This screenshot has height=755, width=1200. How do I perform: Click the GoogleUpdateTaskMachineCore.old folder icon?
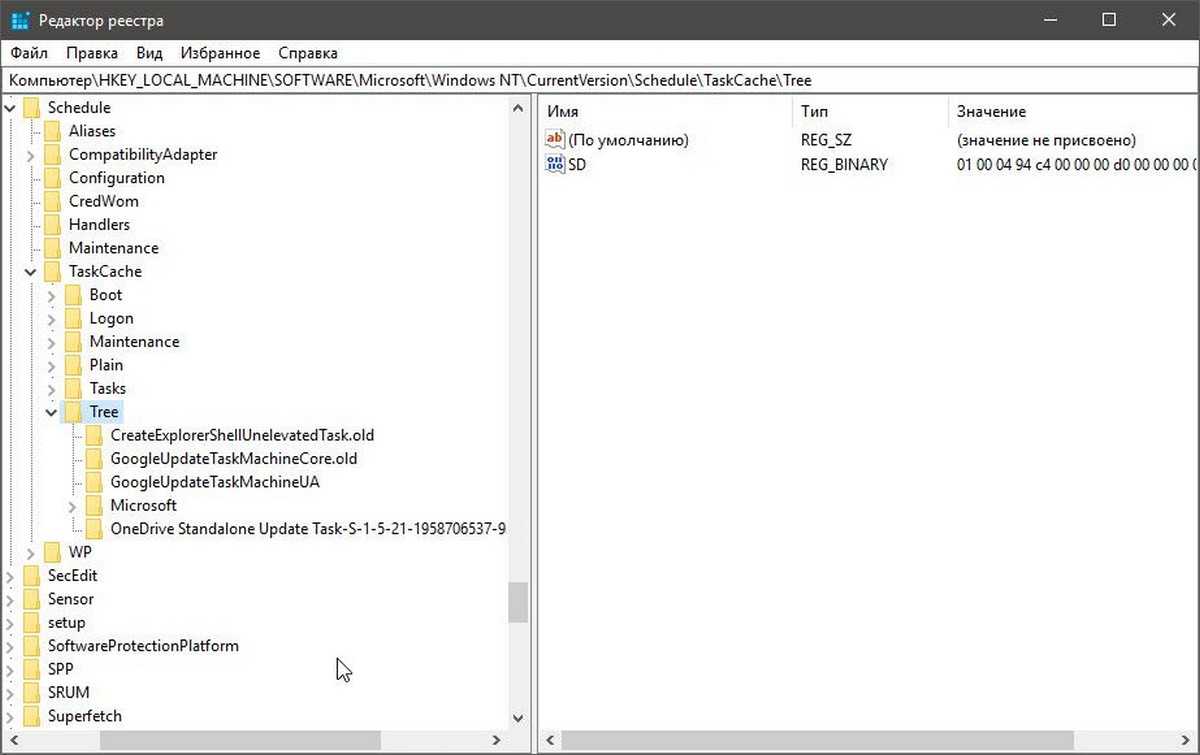pyautogui.click(x=94, y=459)
